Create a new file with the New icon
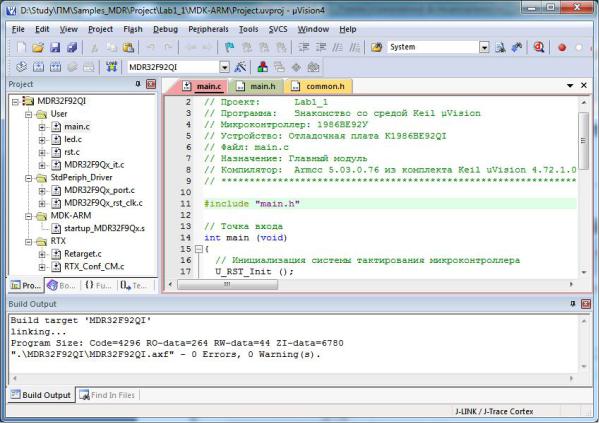The image size is (599, 423). [21, 47]
